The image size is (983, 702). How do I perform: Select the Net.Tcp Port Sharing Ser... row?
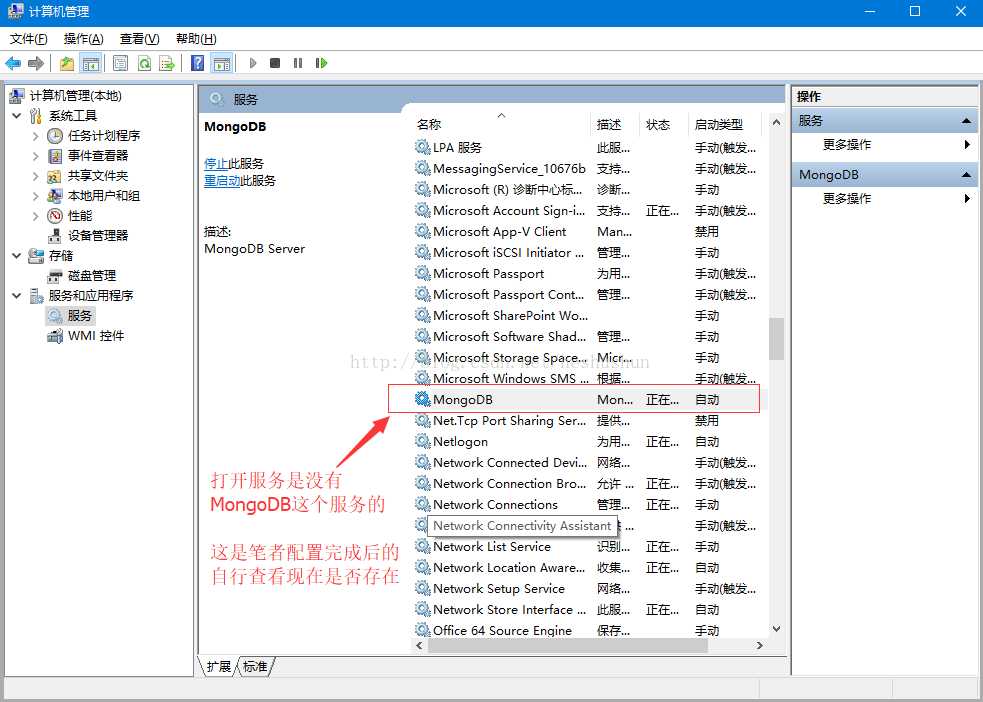pos(586,421)
